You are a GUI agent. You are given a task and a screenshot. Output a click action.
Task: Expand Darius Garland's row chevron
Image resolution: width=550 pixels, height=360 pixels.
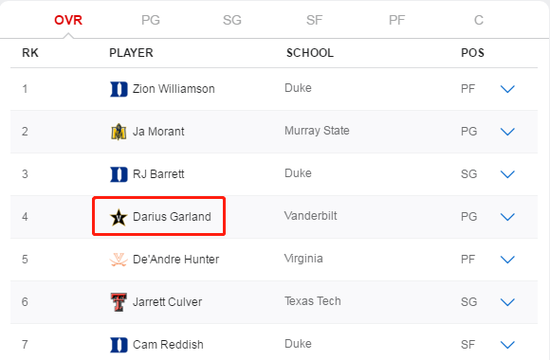[507, 217]
